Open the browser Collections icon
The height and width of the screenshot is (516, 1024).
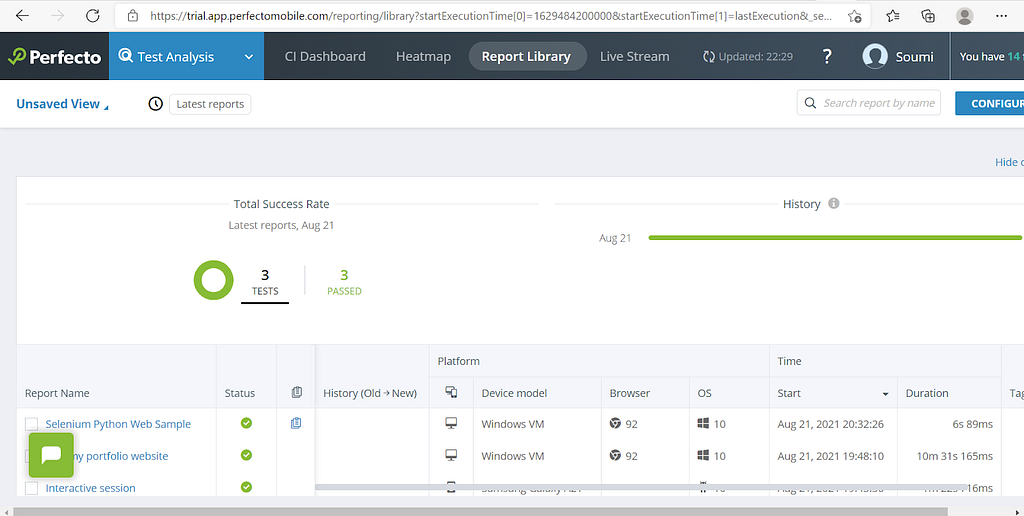tap(928, 16)
